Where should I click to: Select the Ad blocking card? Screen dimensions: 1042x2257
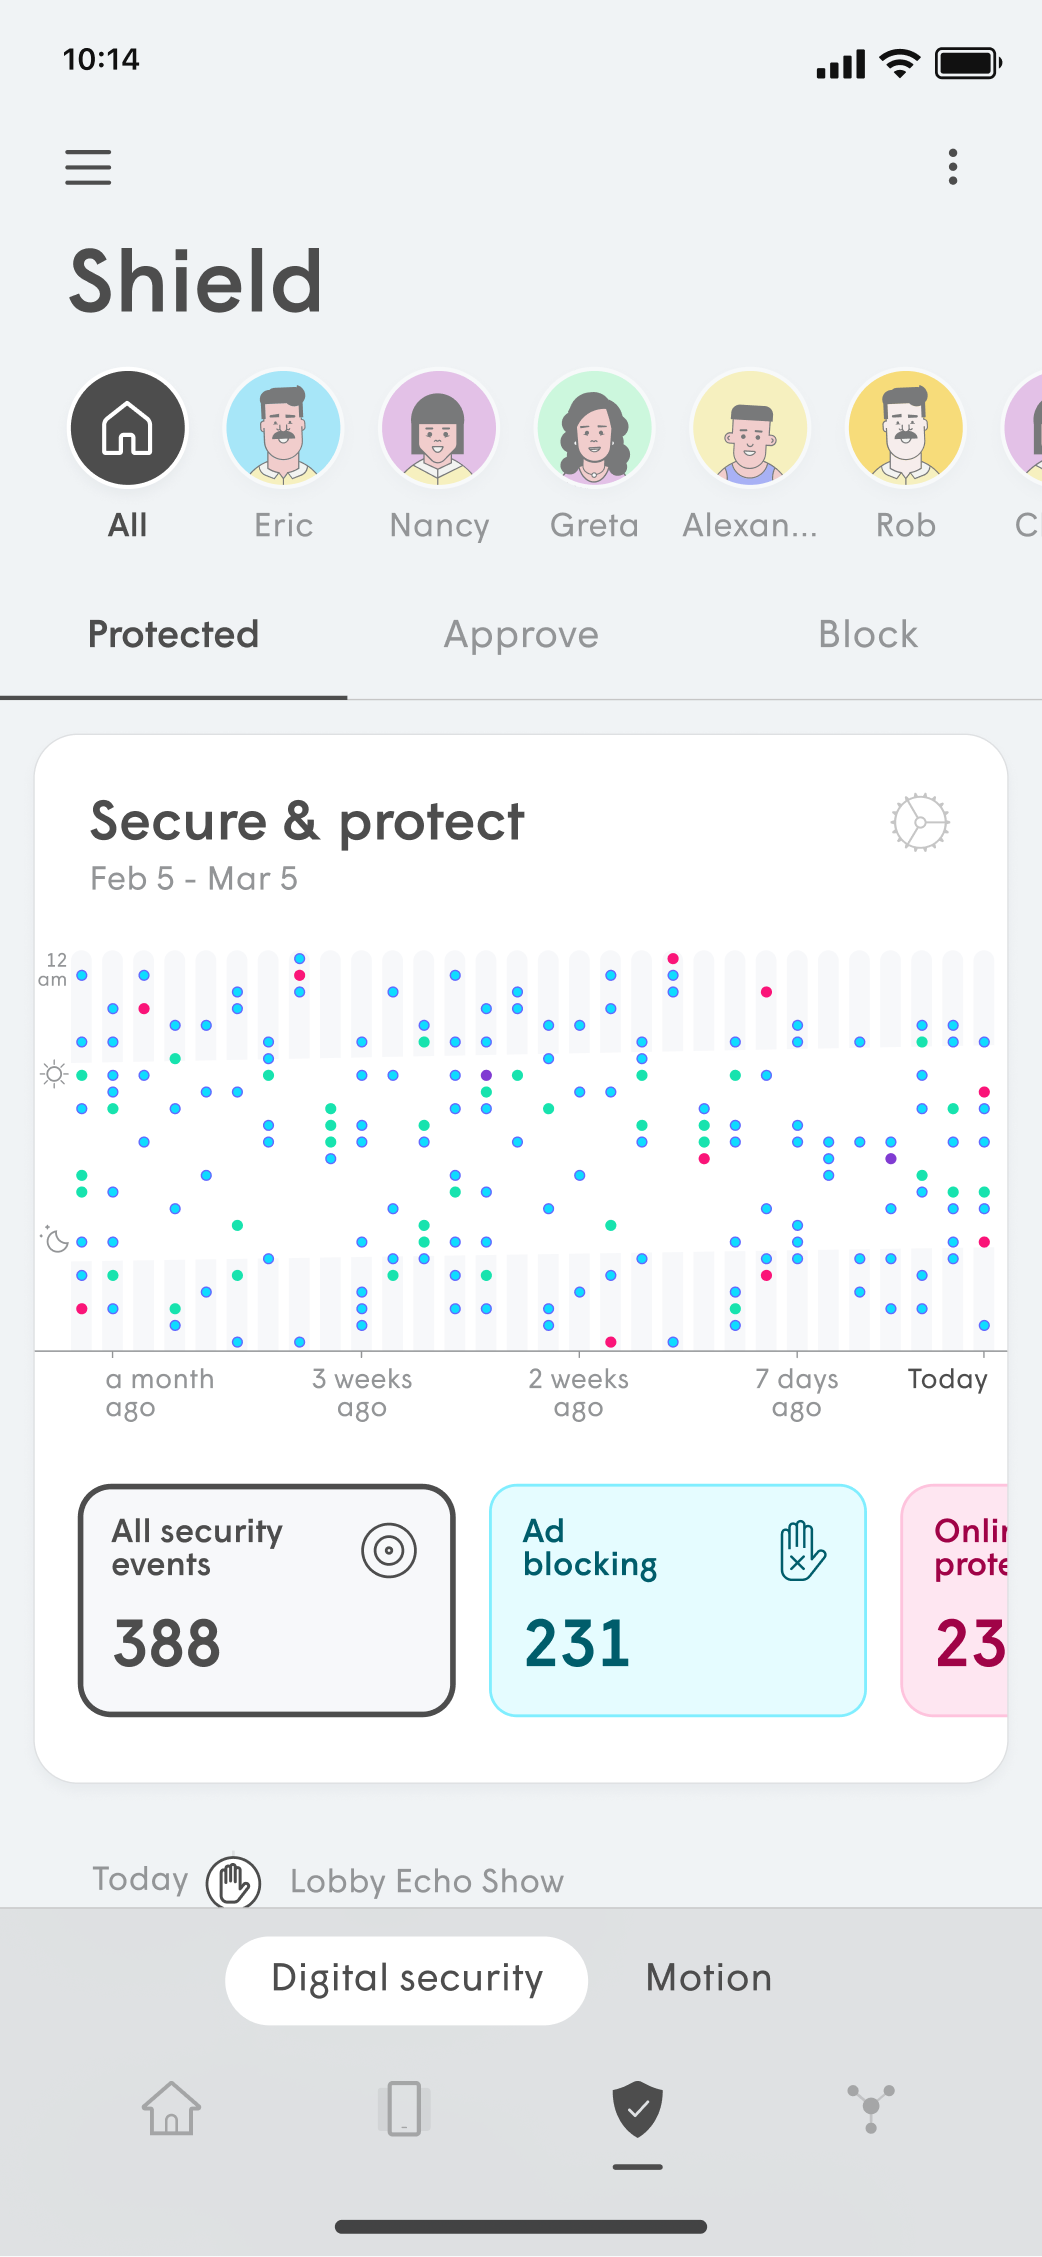tap(677, 1600)
